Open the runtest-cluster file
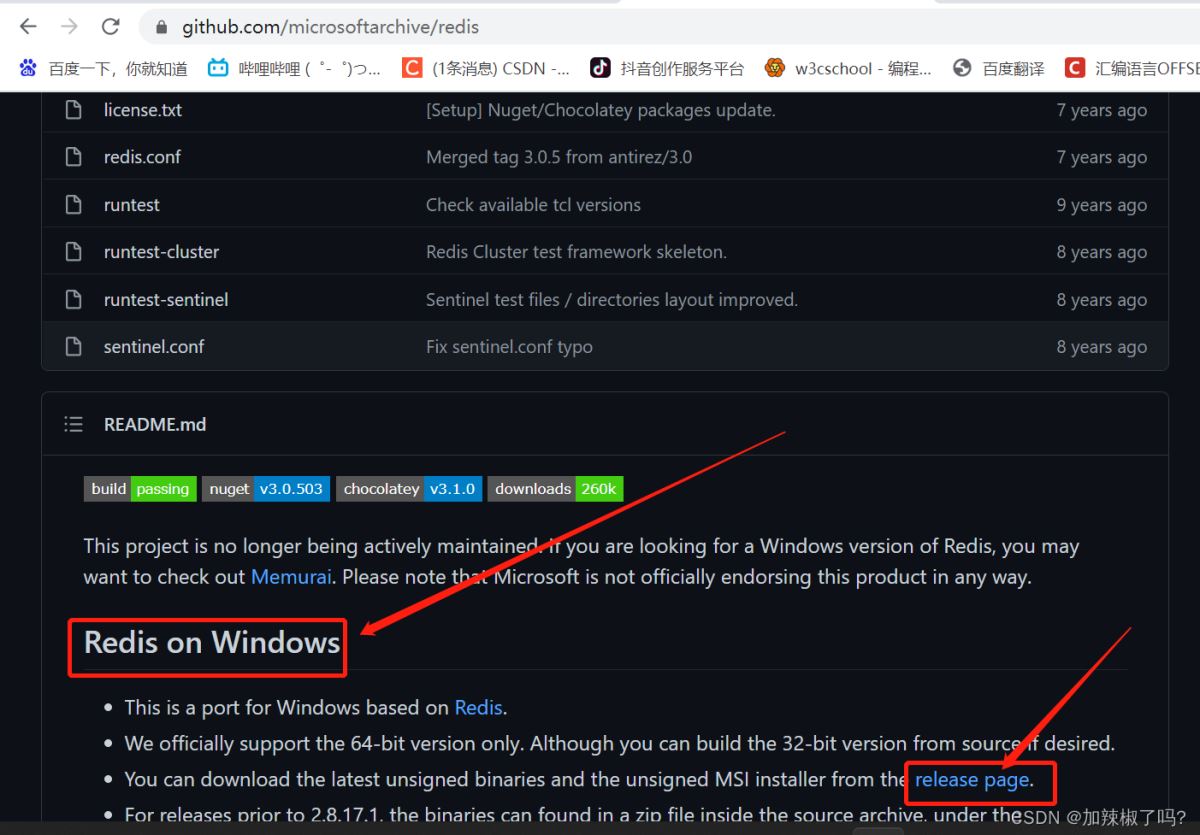1200x835 pixels. click(x=161, y=252)
